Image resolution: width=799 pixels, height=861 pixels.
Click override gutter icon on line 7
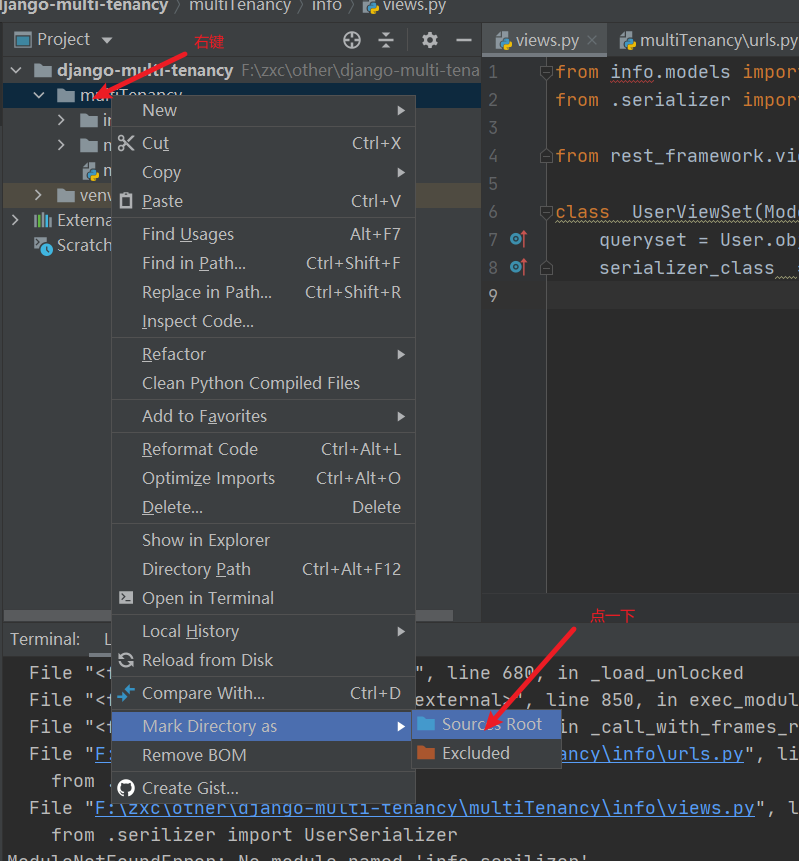coord(518,239)
